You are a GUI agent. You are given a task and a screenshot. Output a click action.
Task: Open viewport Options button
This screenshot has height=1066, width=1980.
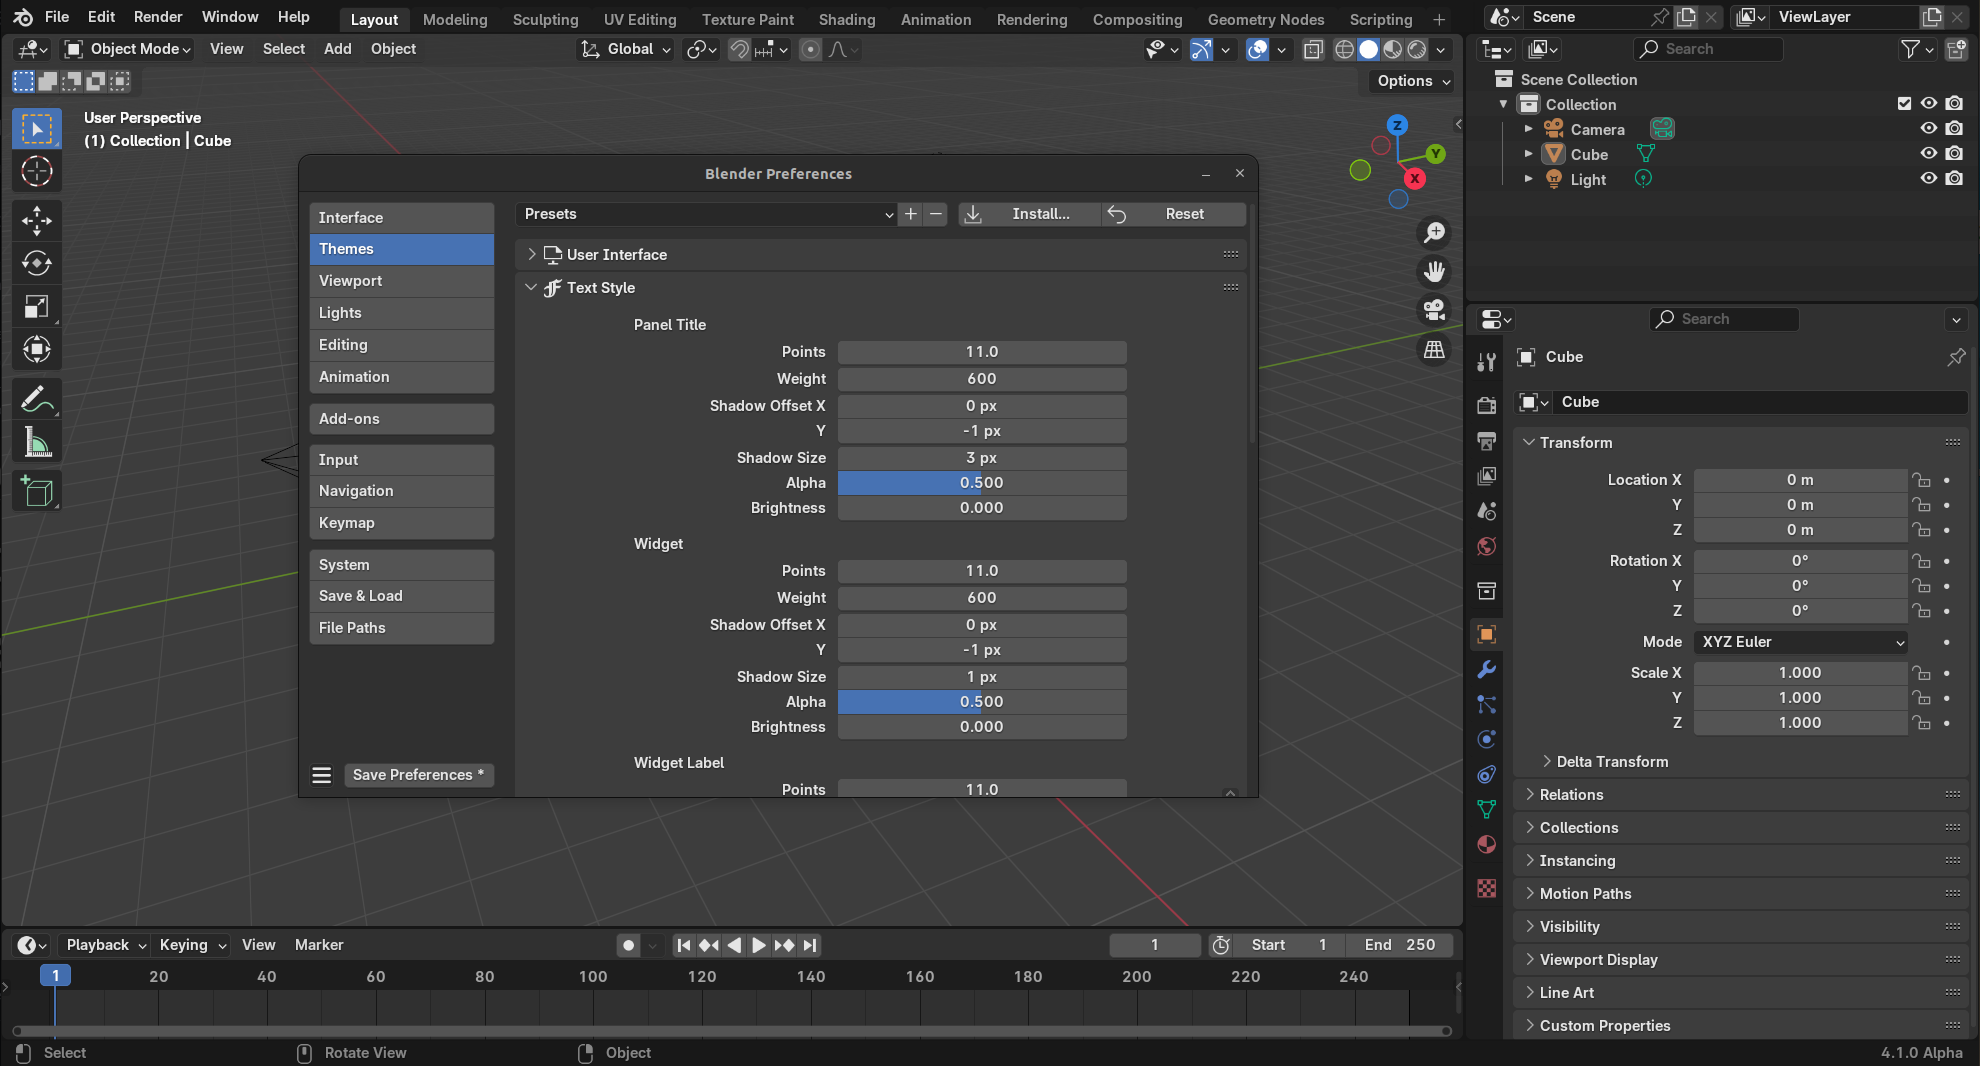click(1412, 81)
